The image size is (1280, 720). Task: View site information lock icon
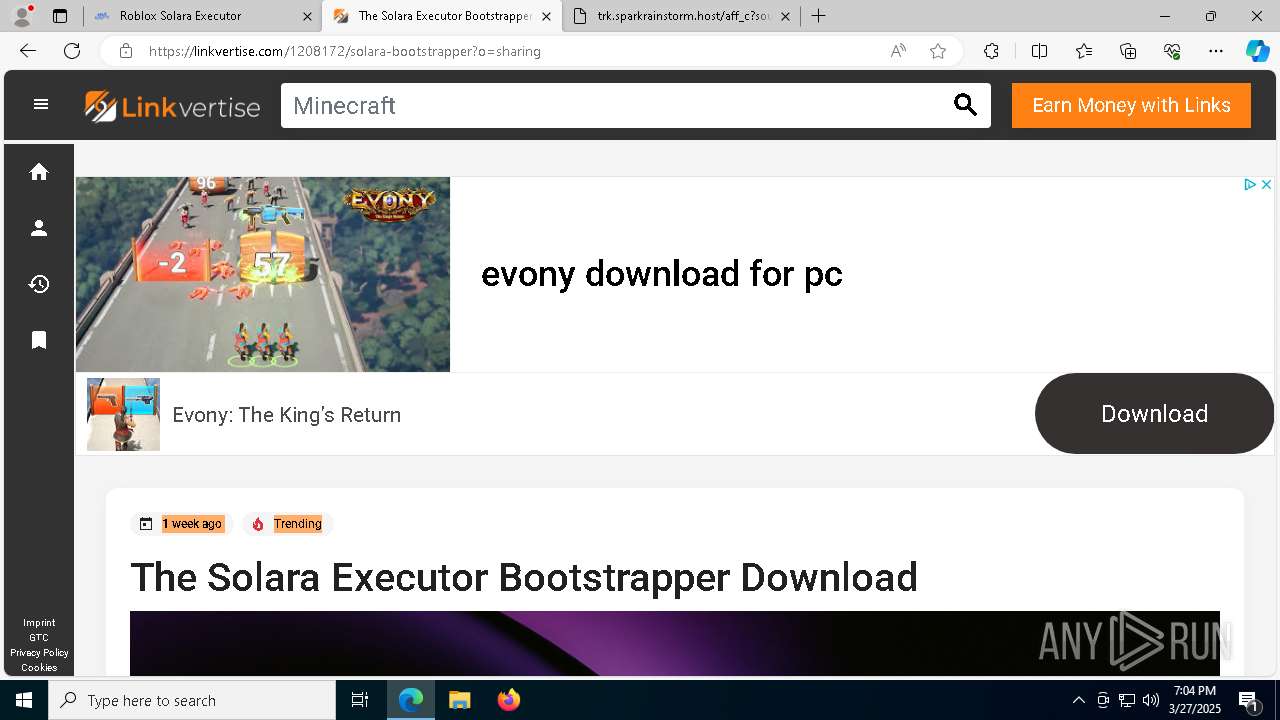pos(125,51)
